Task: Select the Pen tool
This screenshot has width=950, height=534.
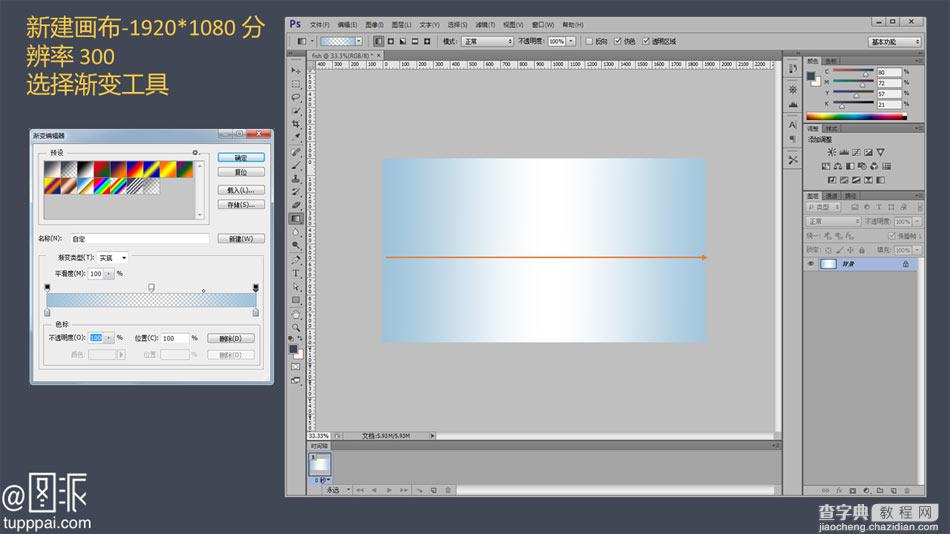Action: [x=296, y=260]
